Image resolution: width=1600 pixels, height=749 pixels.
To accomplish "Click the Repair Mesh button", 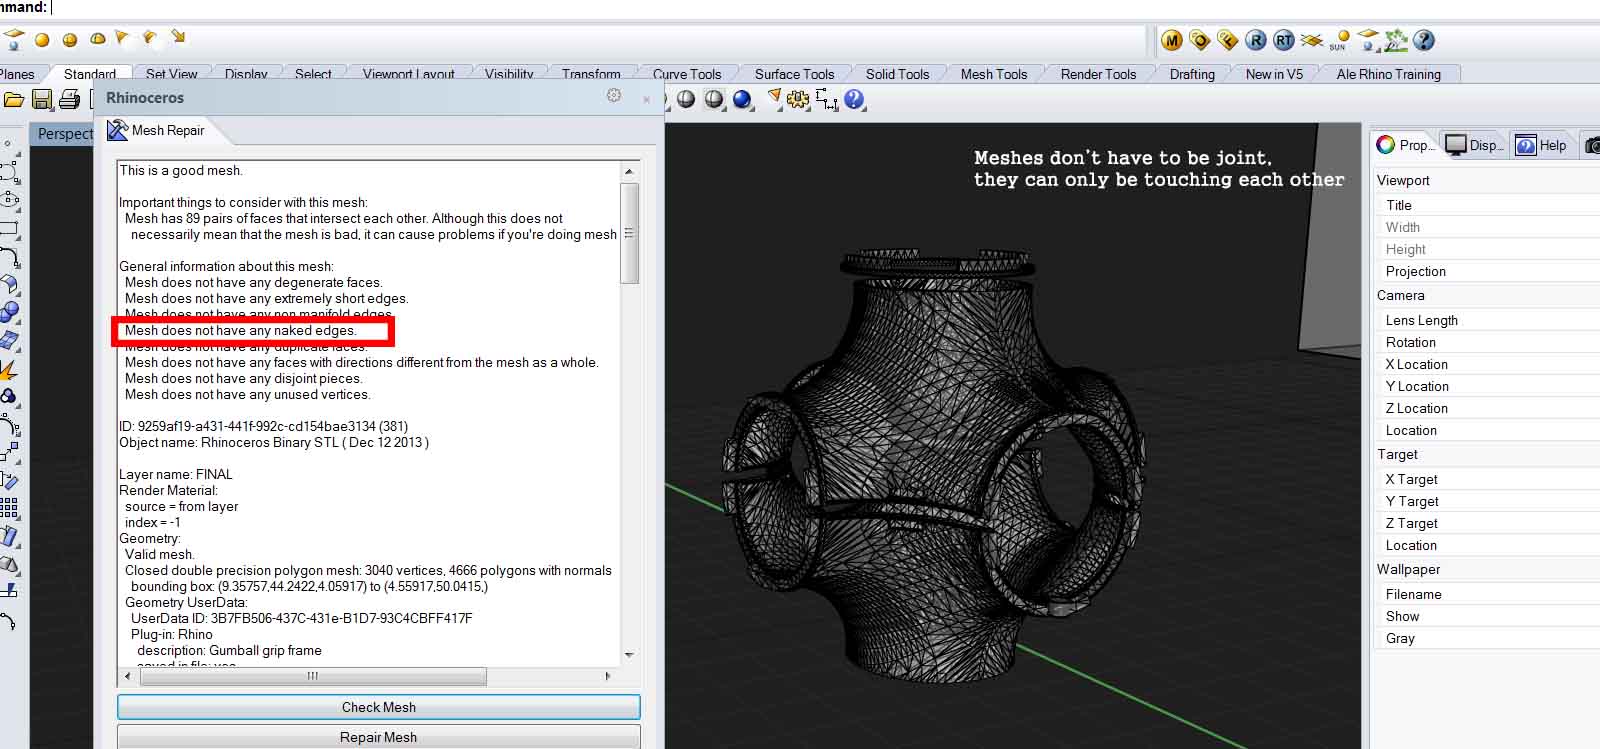I will pos(378,737).
